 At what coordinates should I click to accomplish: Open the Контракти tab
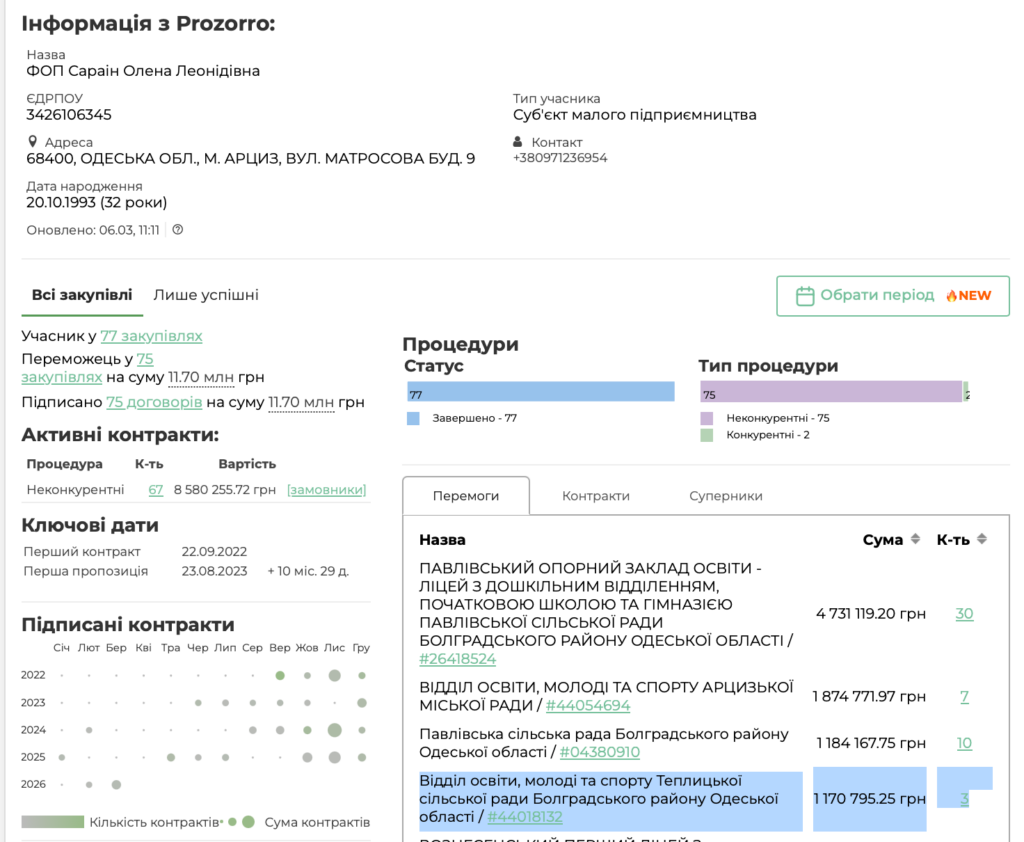tap(596, 496)
